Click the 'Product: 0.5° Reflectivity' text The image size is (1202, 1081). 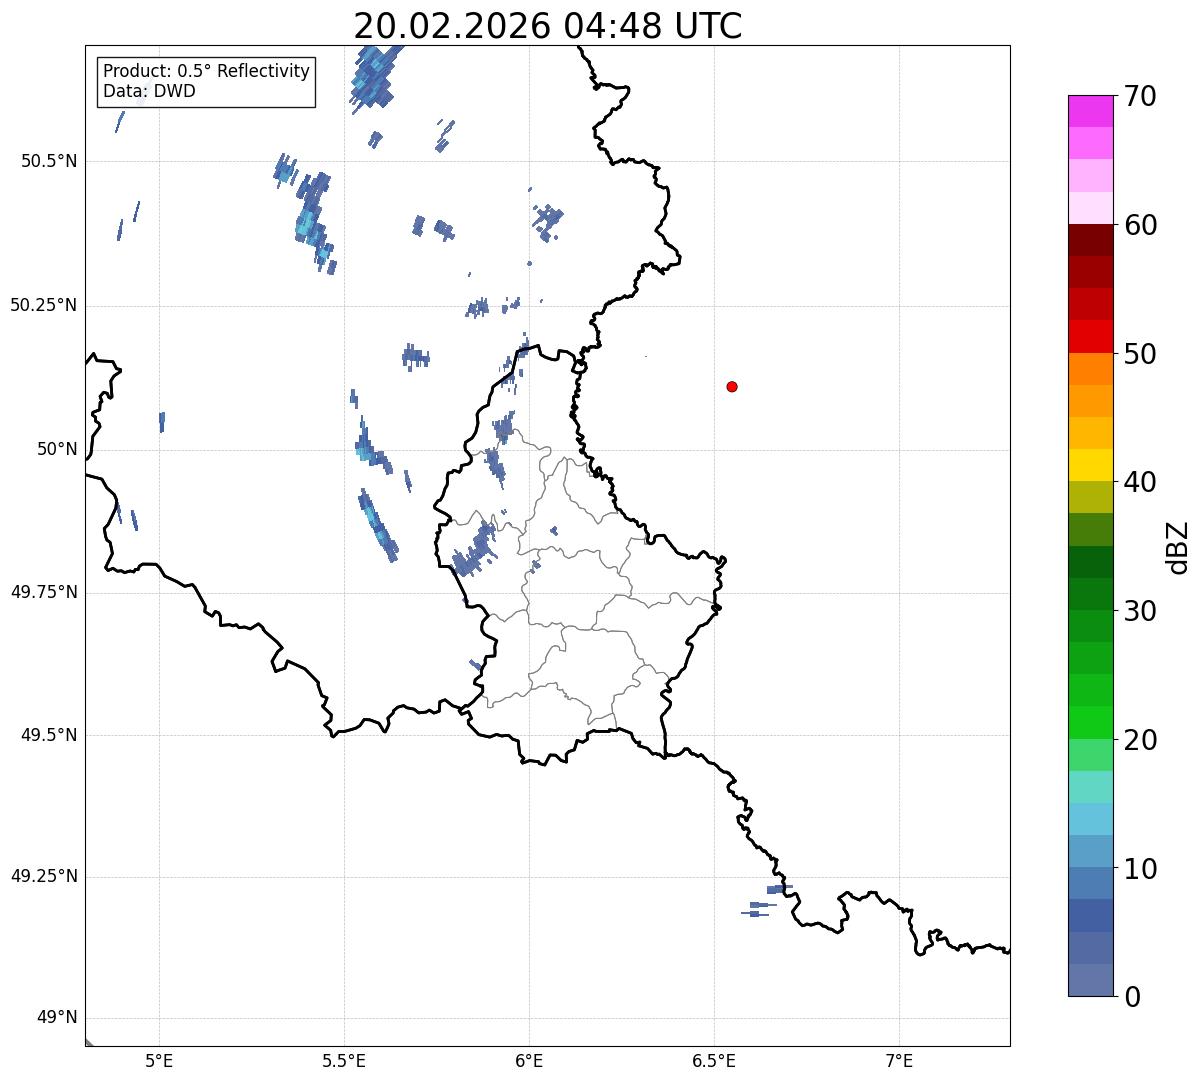point(206,72)
